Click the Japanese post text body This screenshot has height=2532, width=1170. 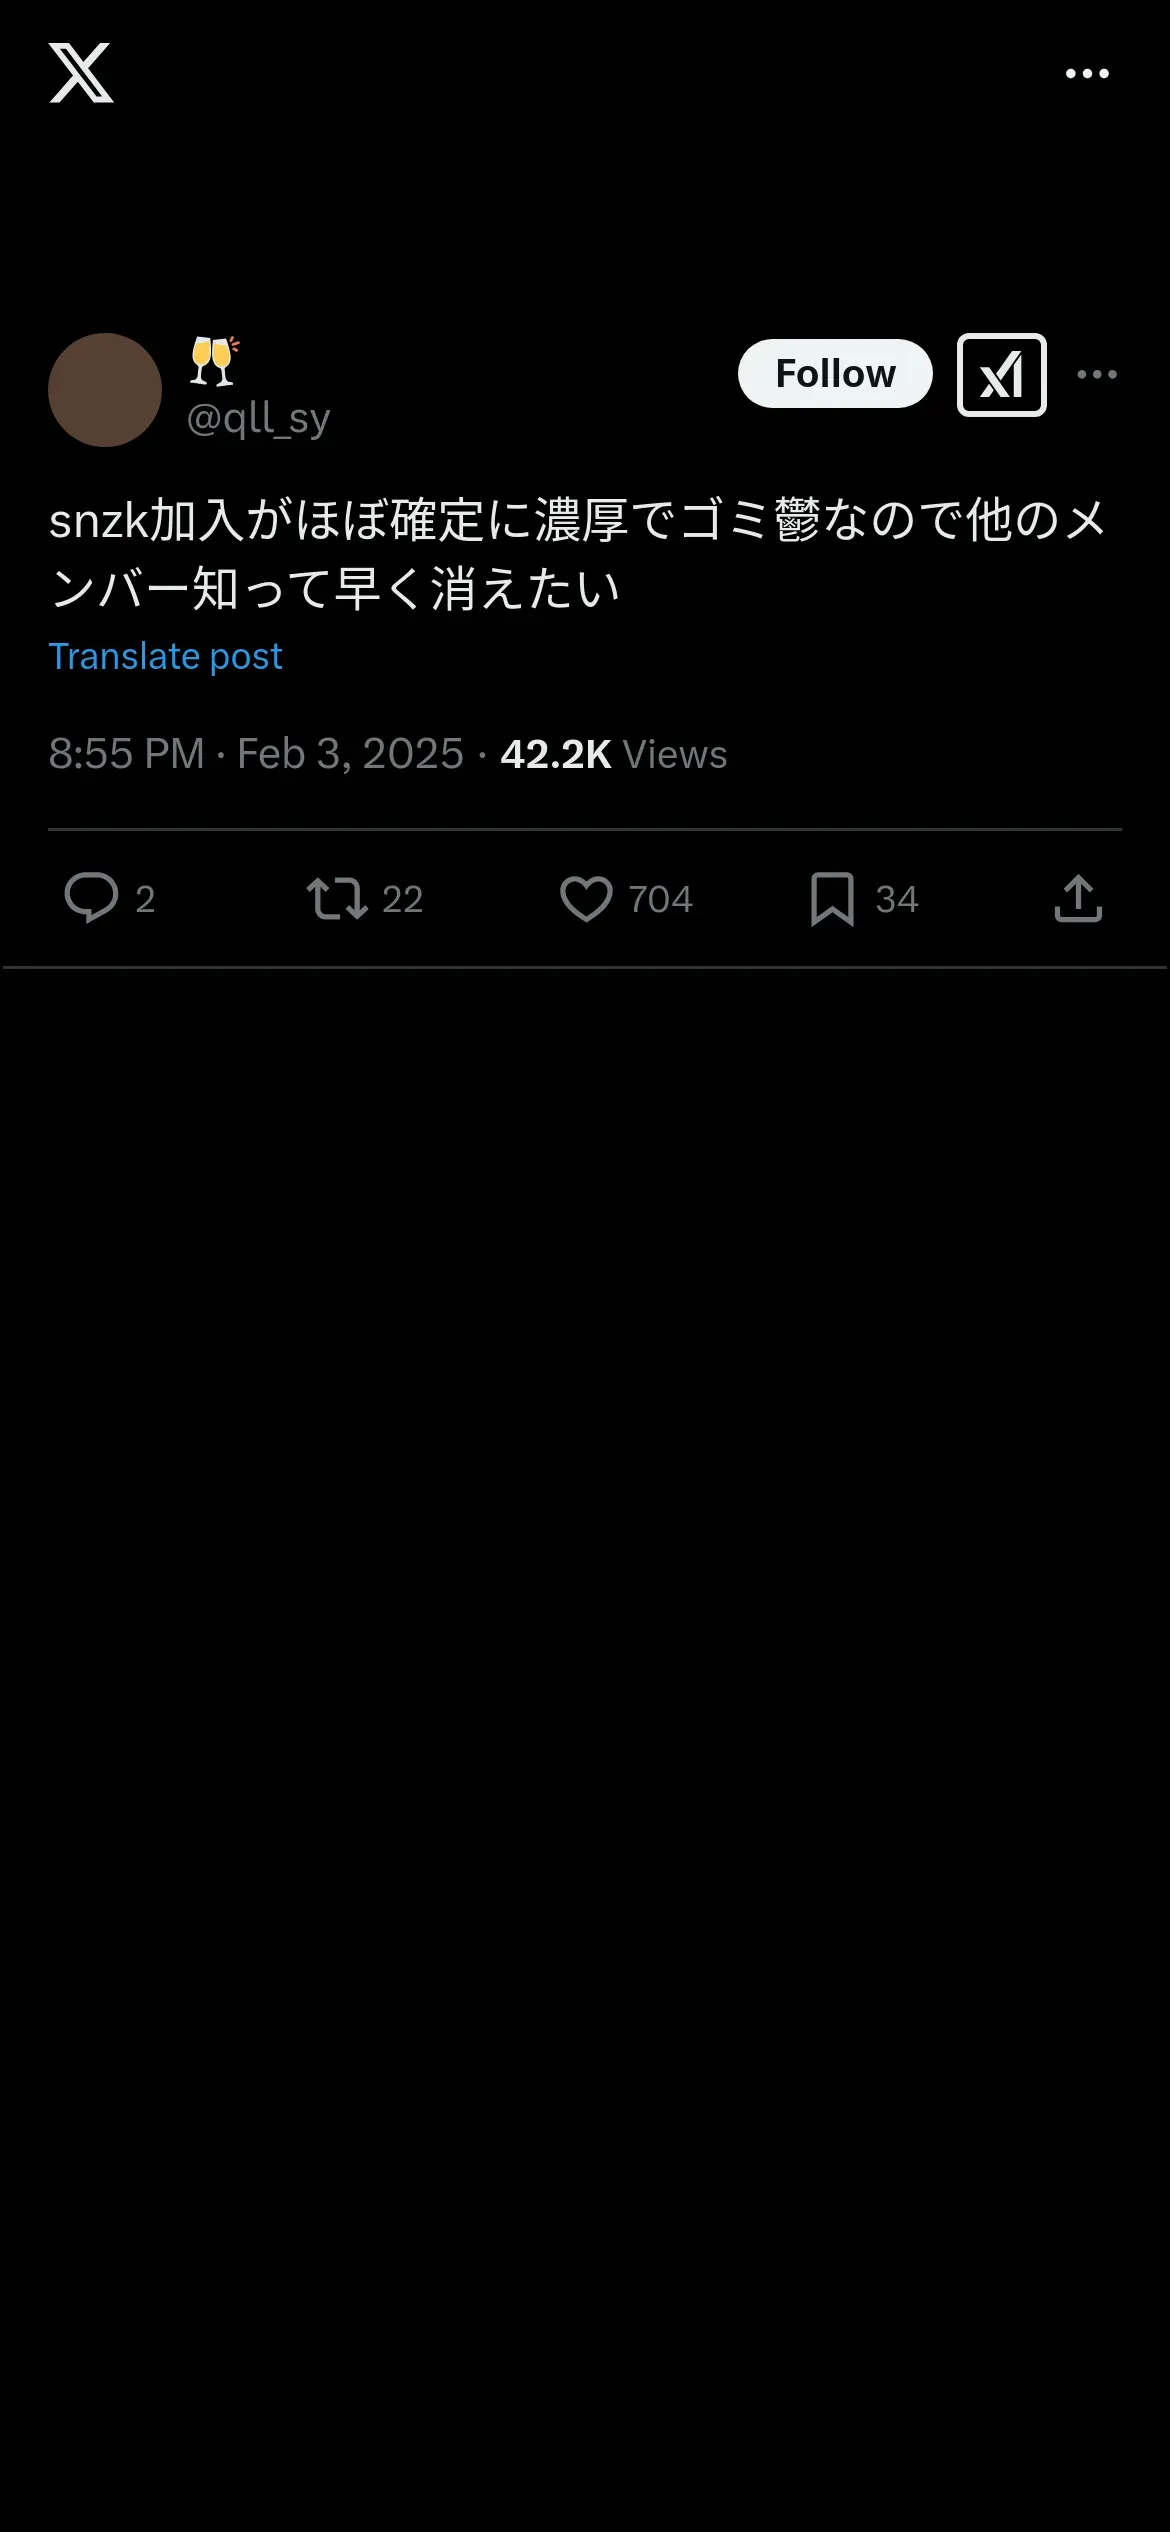pos(578,554)
